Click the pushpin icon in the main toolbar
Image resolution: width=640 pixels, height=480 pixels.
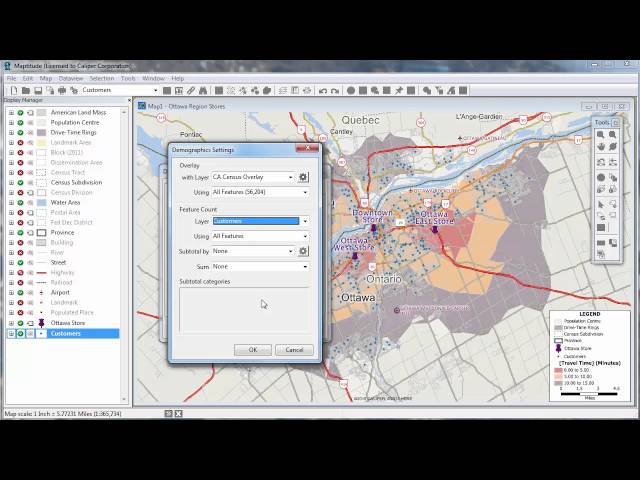399,90
